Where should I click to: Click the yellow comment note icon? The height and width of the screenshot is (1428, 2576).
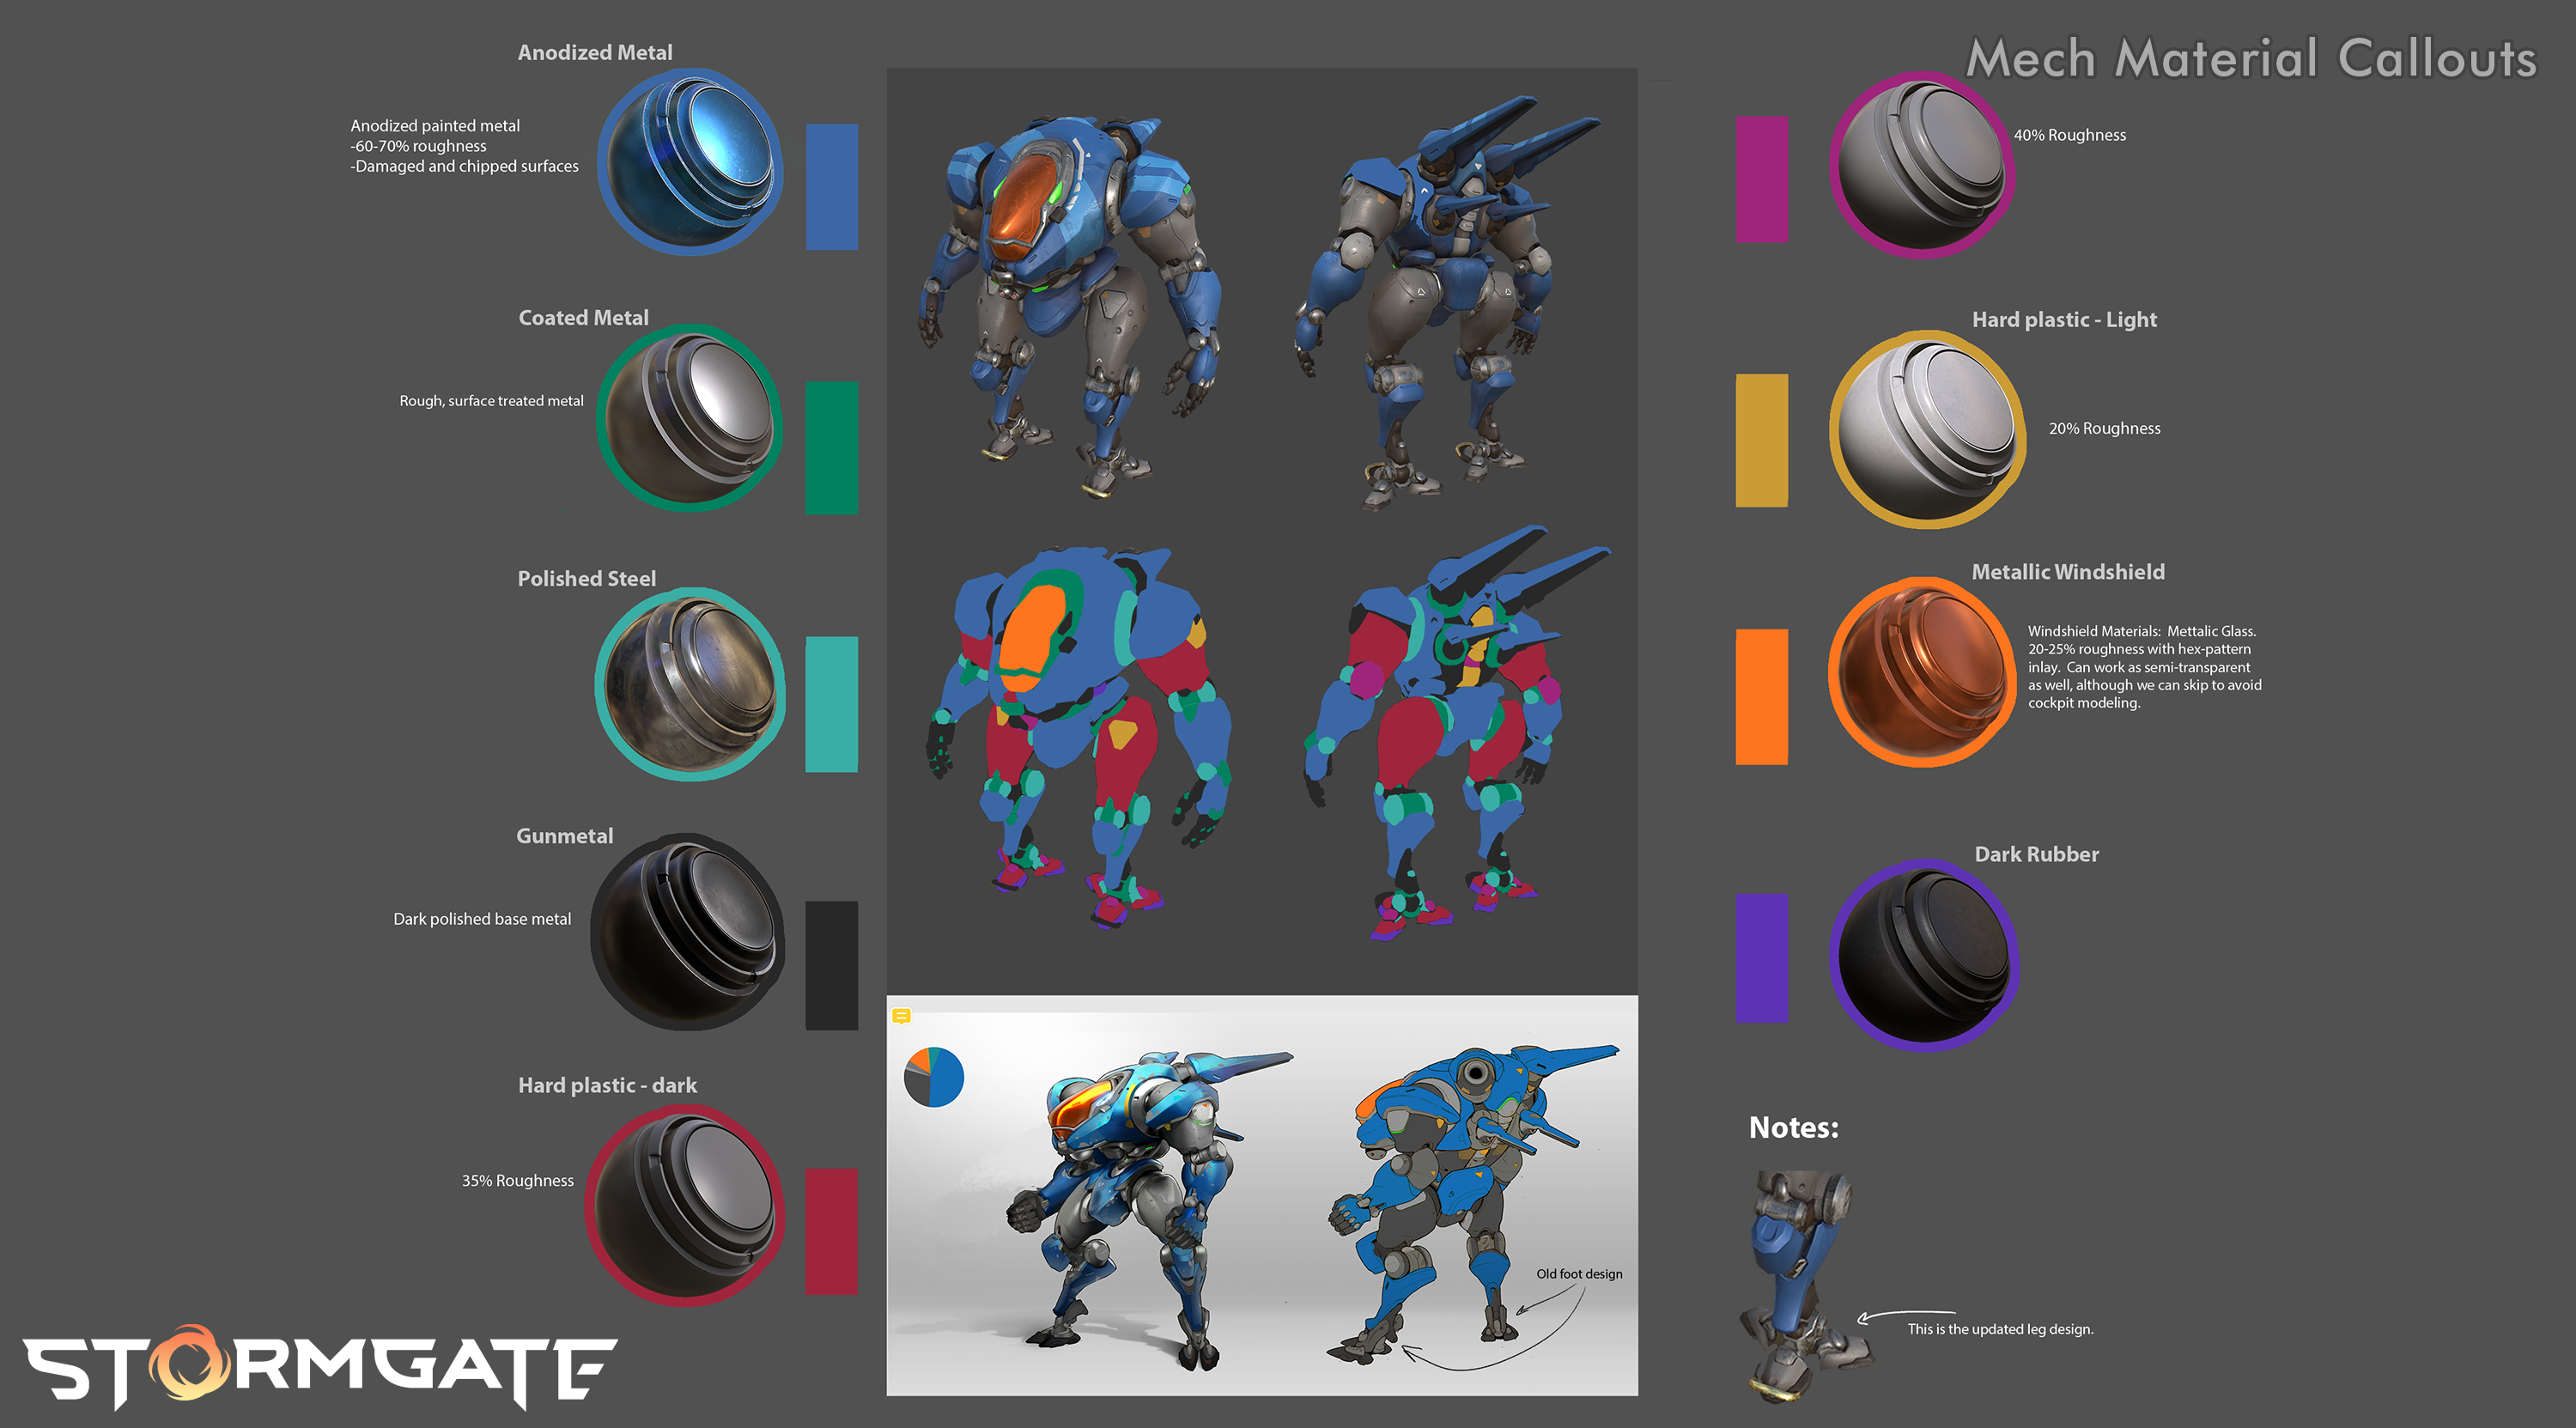pos(901,1016)
